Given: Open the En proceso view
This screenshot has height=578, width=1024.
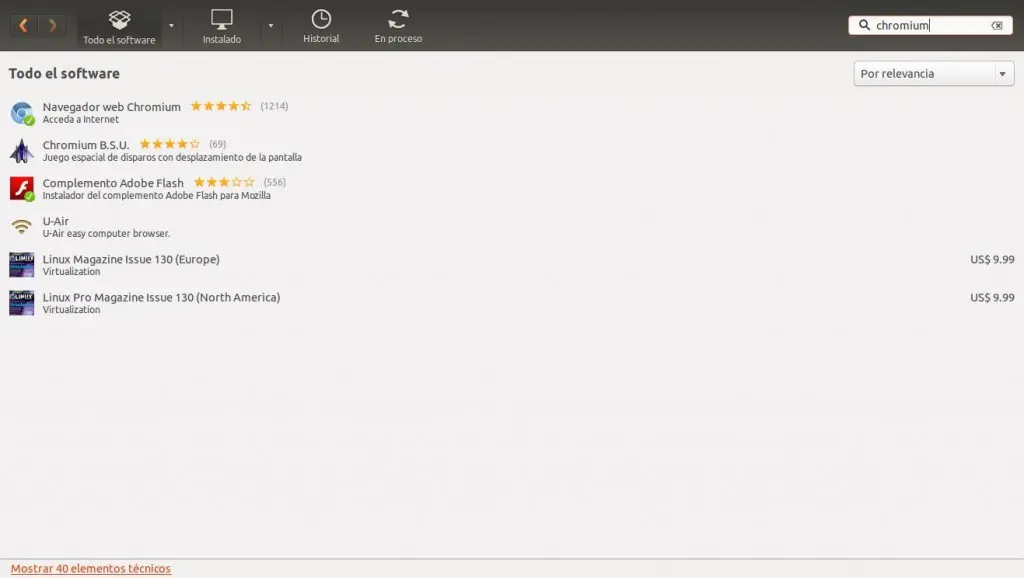Looking at the screenshot, I should tap(398, 27).
